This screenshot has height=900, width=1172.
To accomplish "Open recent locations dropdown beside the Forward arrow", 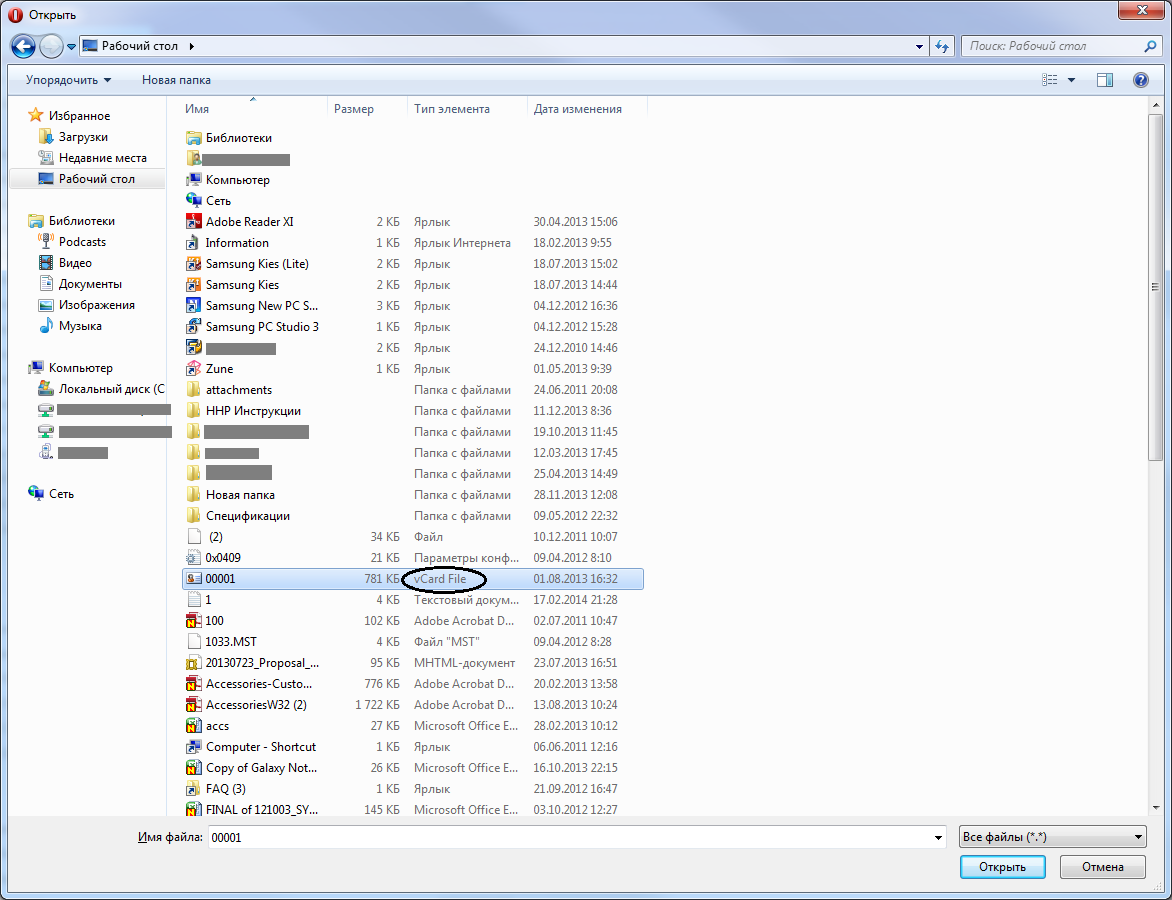I will (71, 47).
